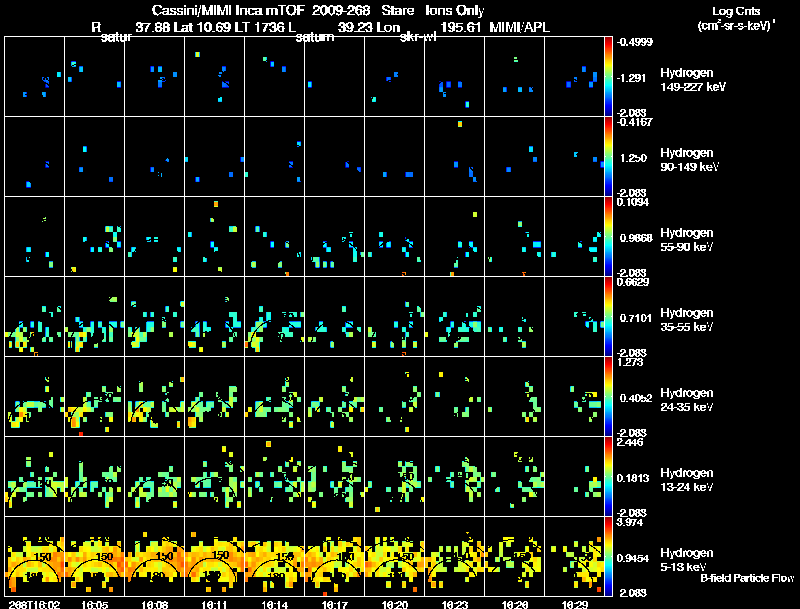Click the '-1.291' colorbar midpoint value
Image resolution: width=800 pixels, height=609 pixels.
[632, 78]
